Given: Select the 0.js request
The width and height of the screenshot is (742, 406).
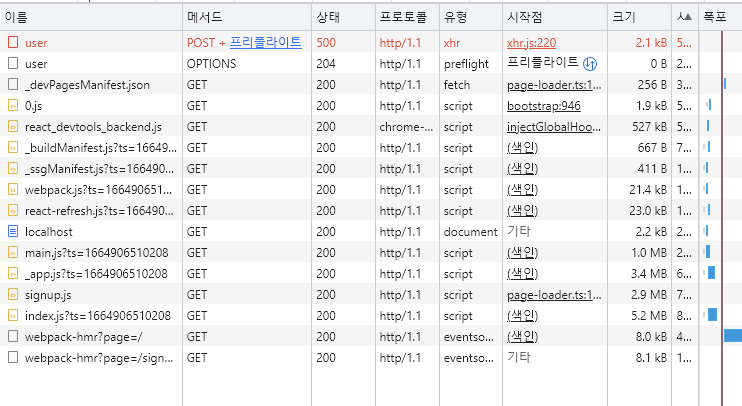Looking at the screenshot, I should click(34, 106).
